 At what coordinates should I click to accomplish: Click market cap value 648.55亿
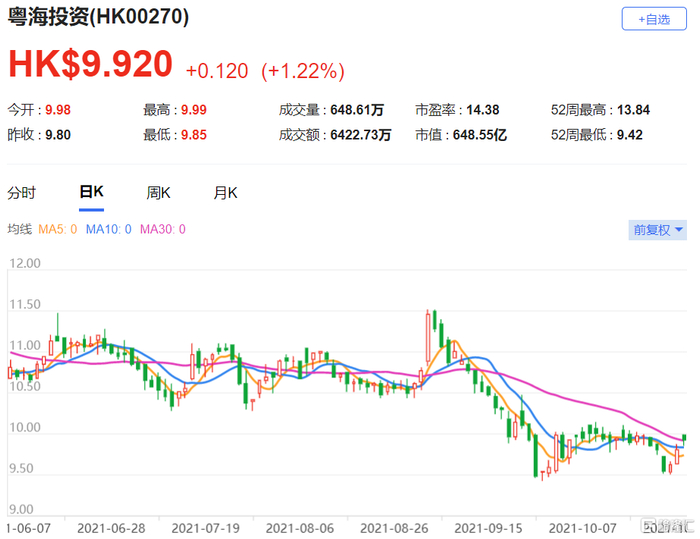click(x=479, y=135)
